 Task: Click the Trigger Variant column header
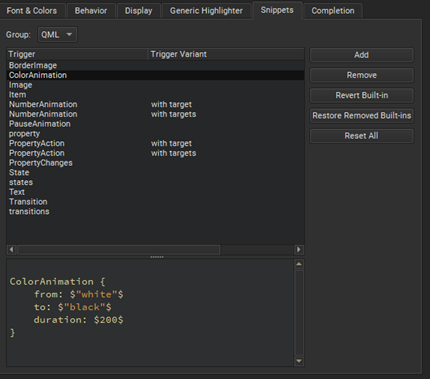[x=226, y=54]
